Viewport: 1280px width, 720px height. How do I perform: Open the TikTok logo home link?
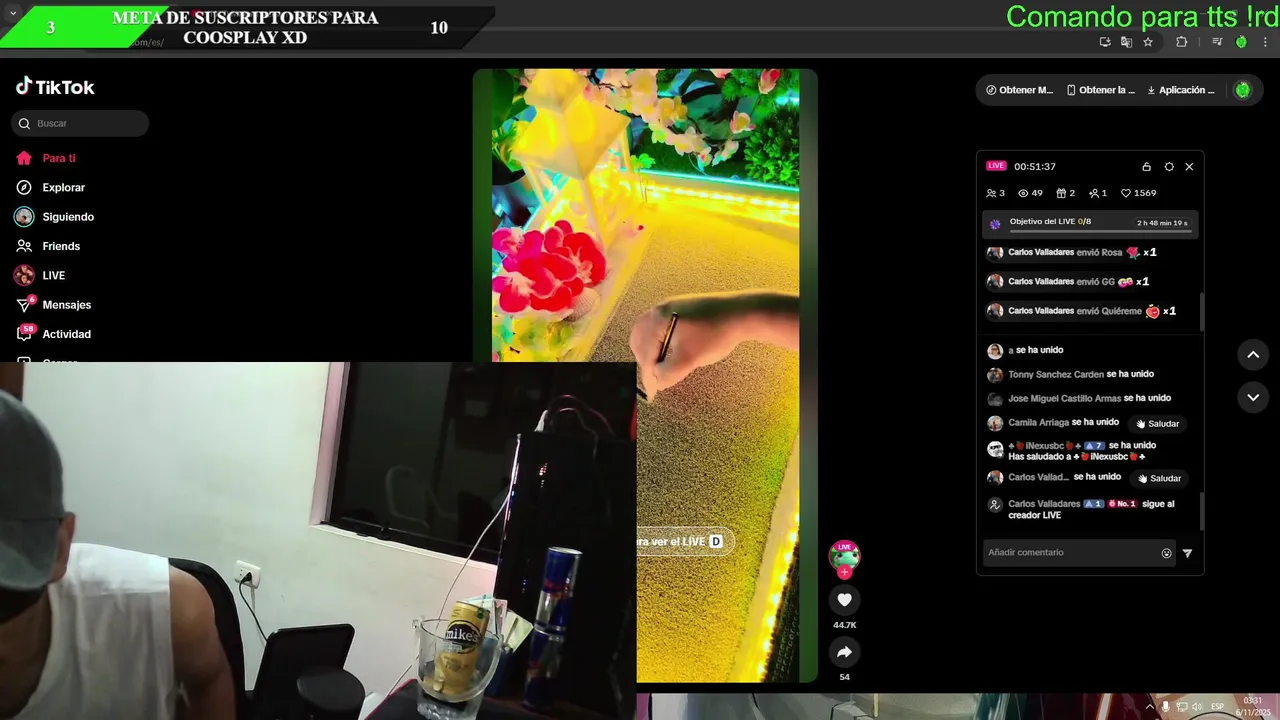coord(55,87)
